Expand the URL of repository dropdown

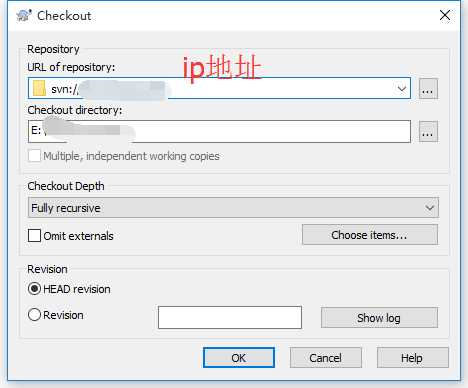(x=402, y=89)
